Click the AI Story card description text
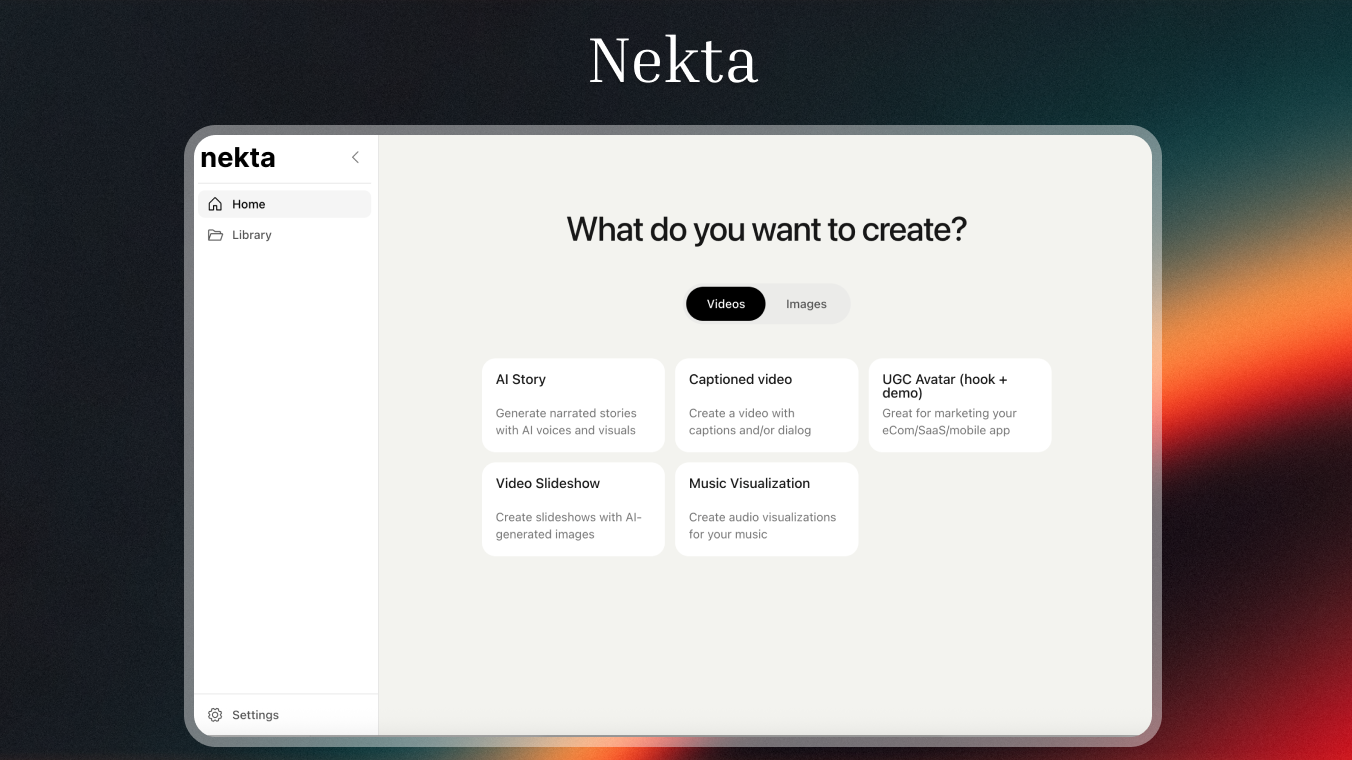Viewport: 1352px width, 760px height. [566, 421]
